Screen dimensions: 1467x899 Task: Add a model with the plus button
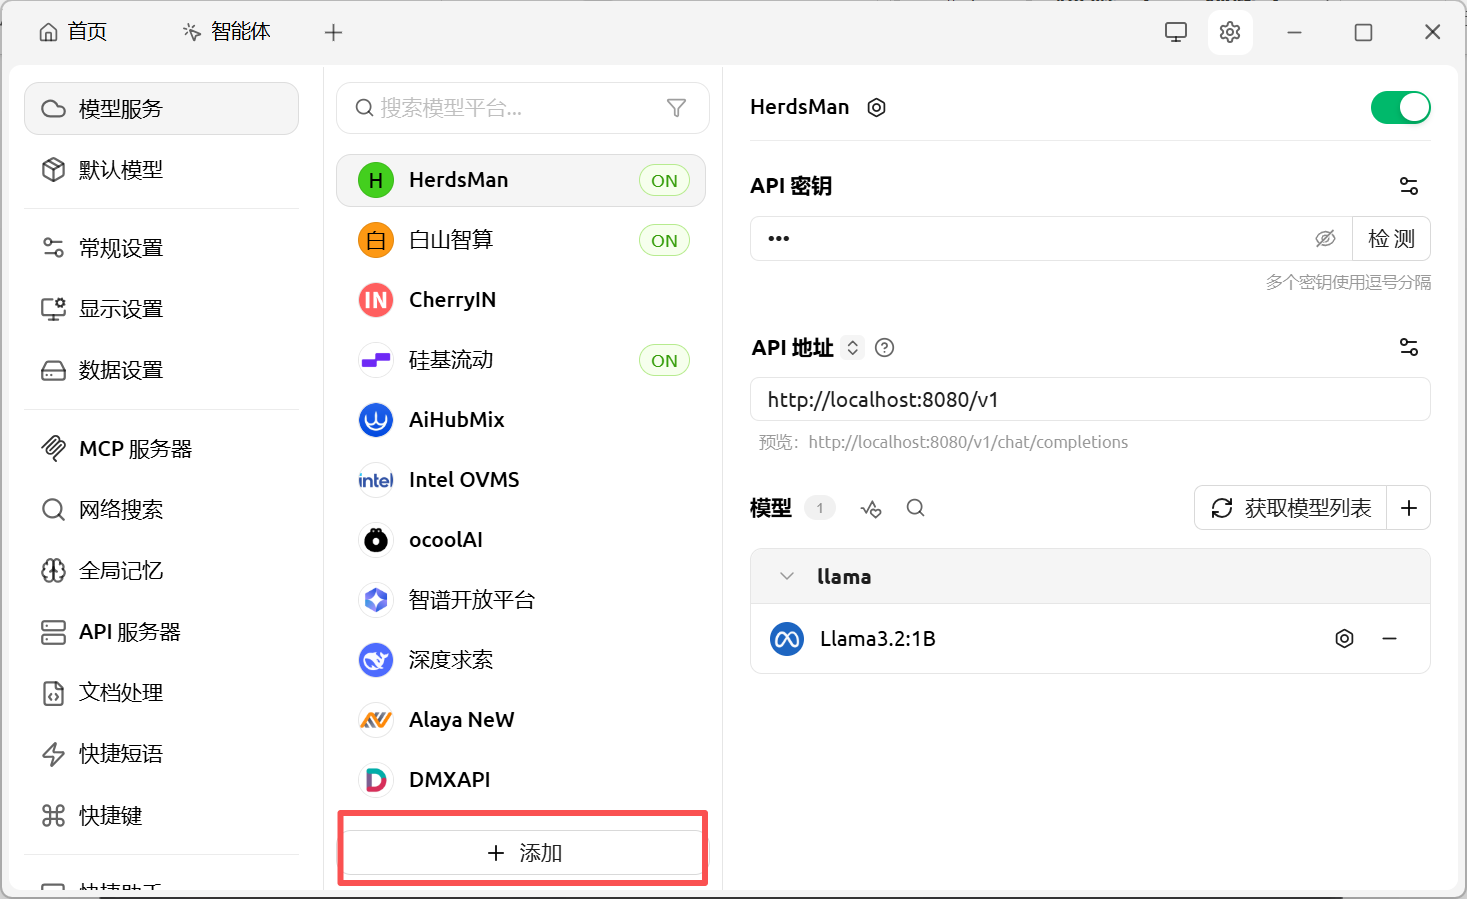pos(1409,508)
